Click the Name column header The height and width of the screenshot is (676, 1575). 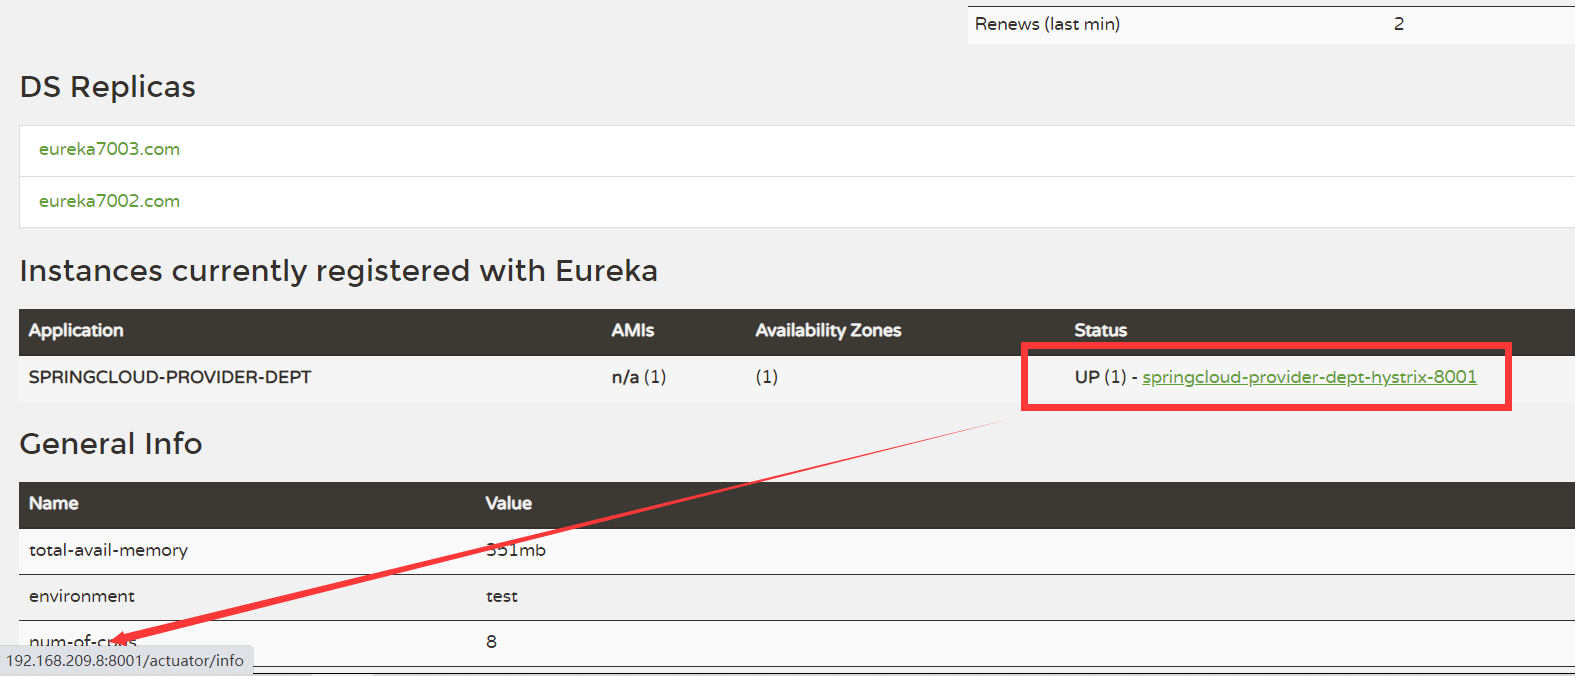point(54,503)
